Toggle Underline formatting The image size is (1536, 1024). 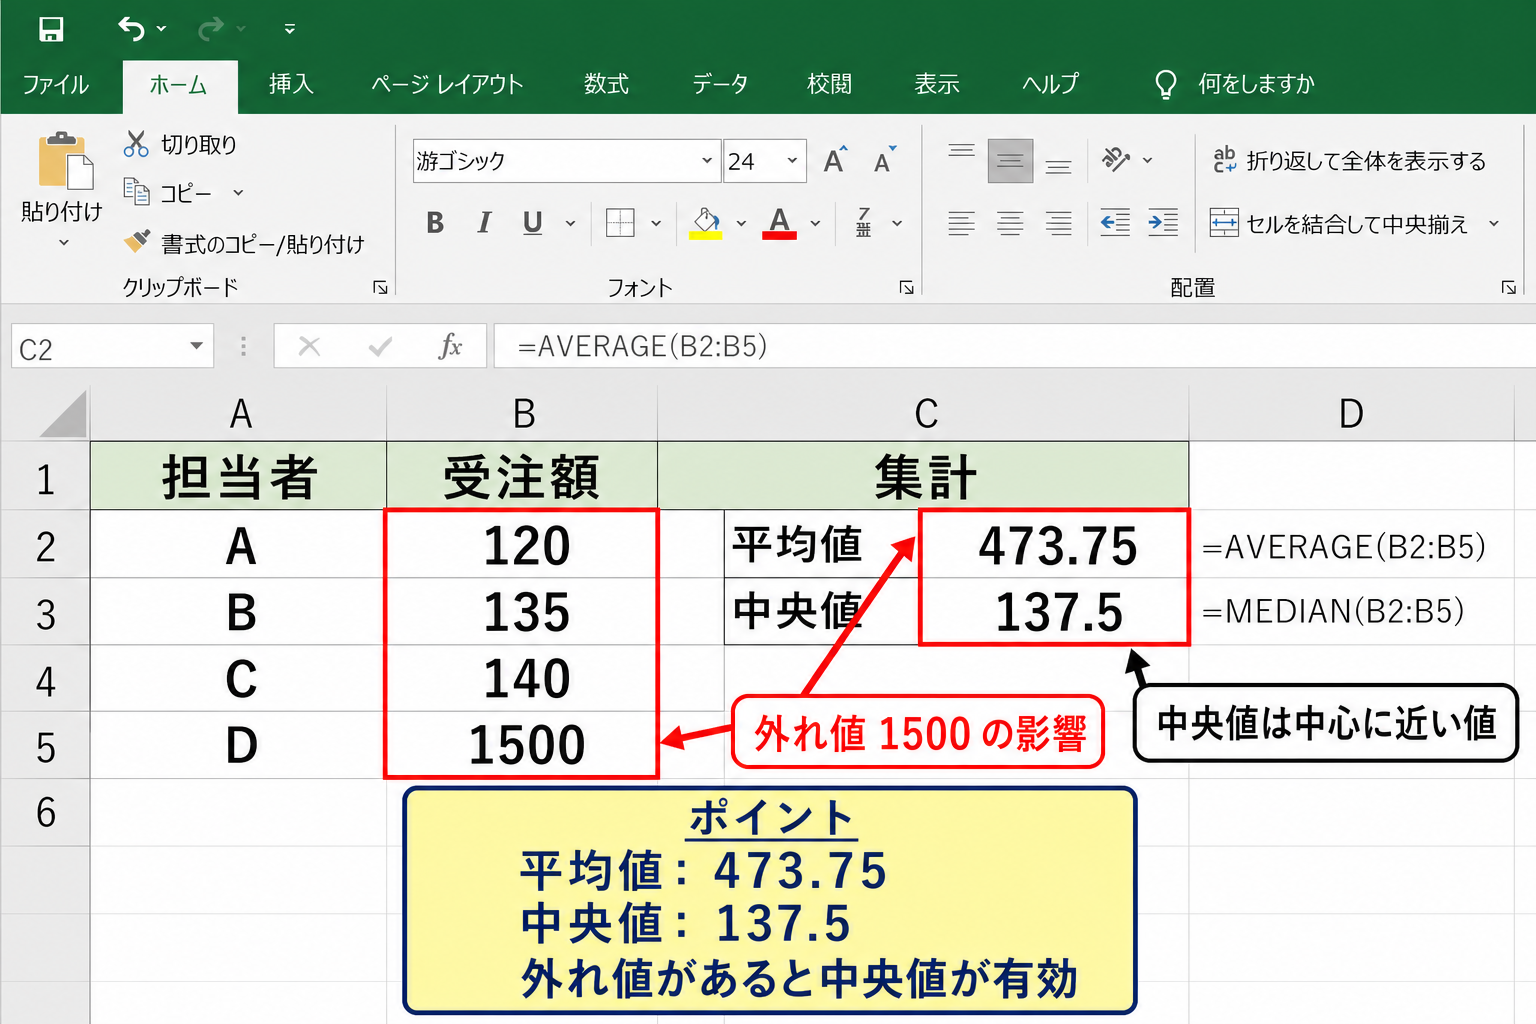coord(533,223)
